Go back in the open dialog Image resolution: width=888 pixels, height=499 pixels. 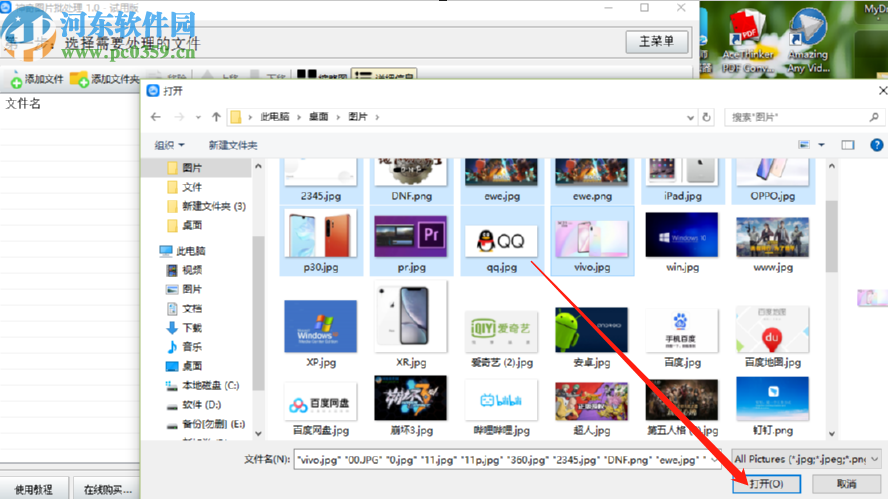point(156,117)
